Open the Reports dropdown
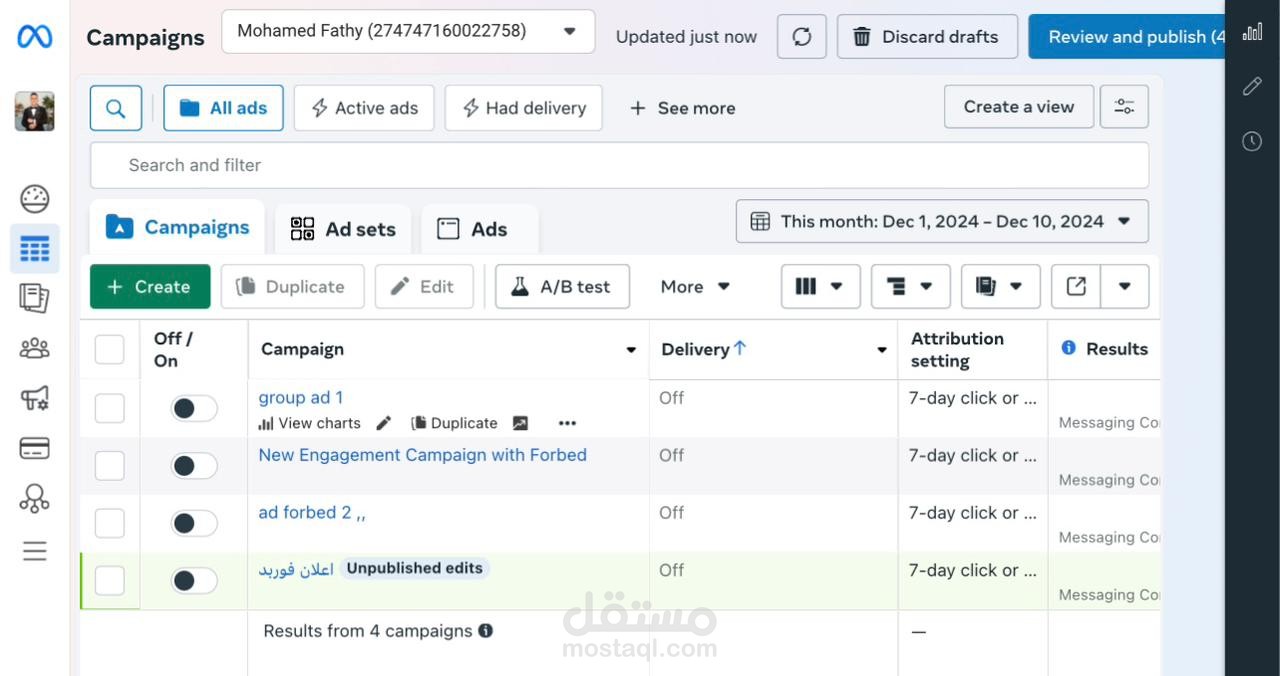The width and height of the screenshot is (1280, 676). [1001, 286]
